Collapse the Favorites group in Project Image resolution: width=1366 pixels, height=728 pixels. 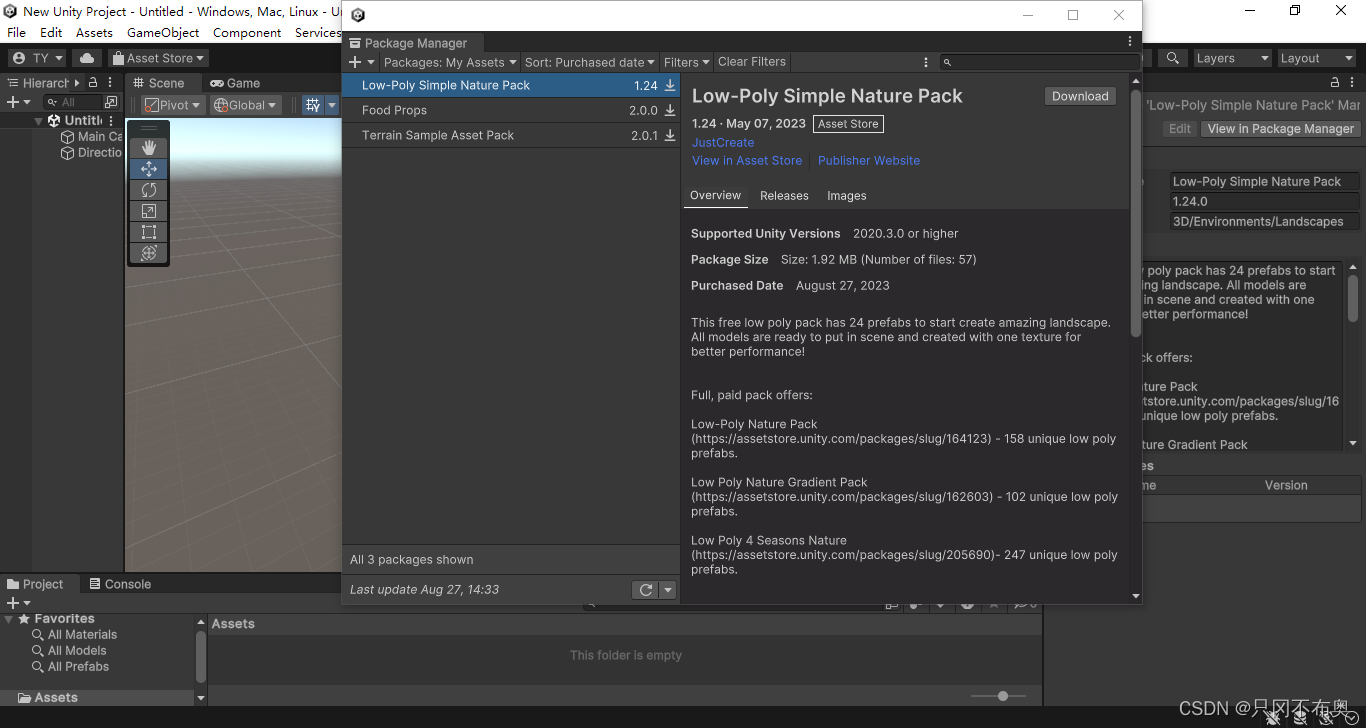10,619
